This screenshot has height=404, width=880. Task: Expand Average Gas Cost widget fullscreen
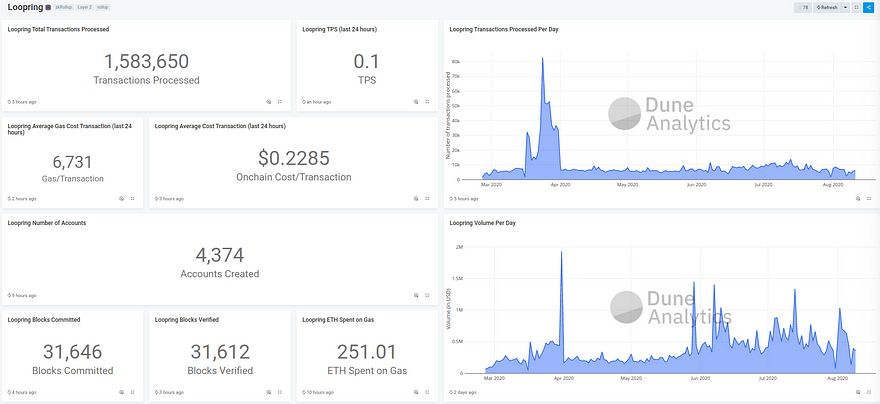coord(132,199)
